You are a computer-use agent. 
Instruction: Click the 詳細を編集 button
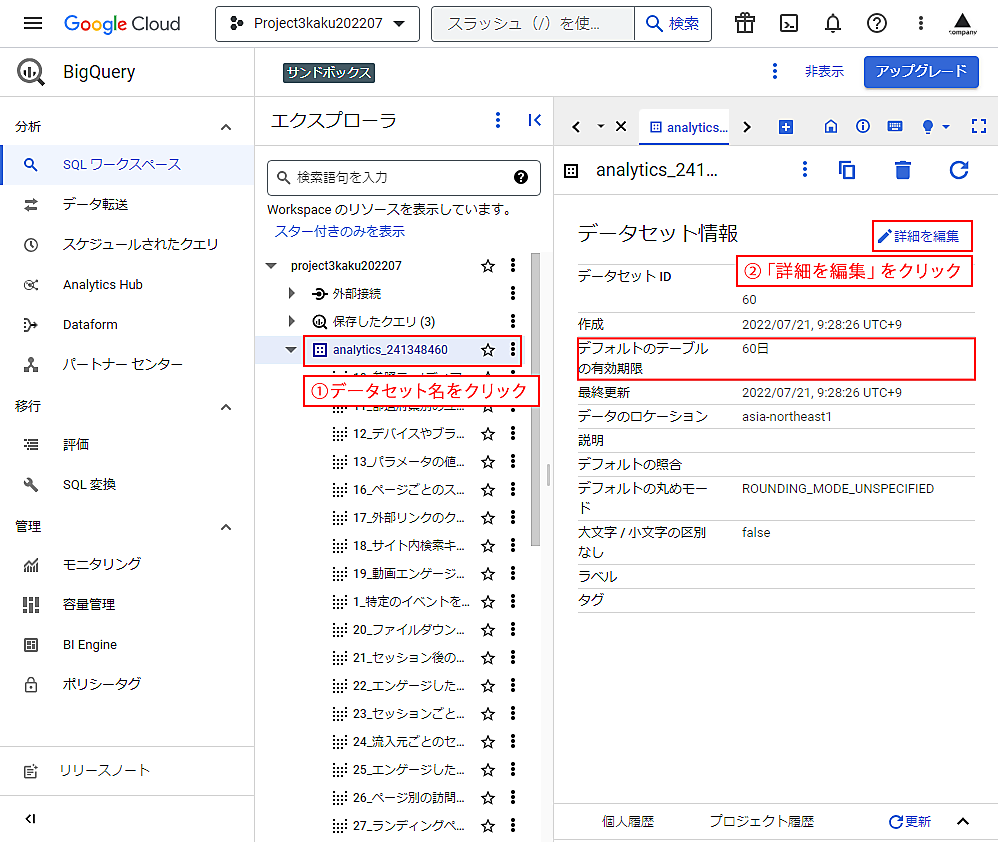pos(919,237)
